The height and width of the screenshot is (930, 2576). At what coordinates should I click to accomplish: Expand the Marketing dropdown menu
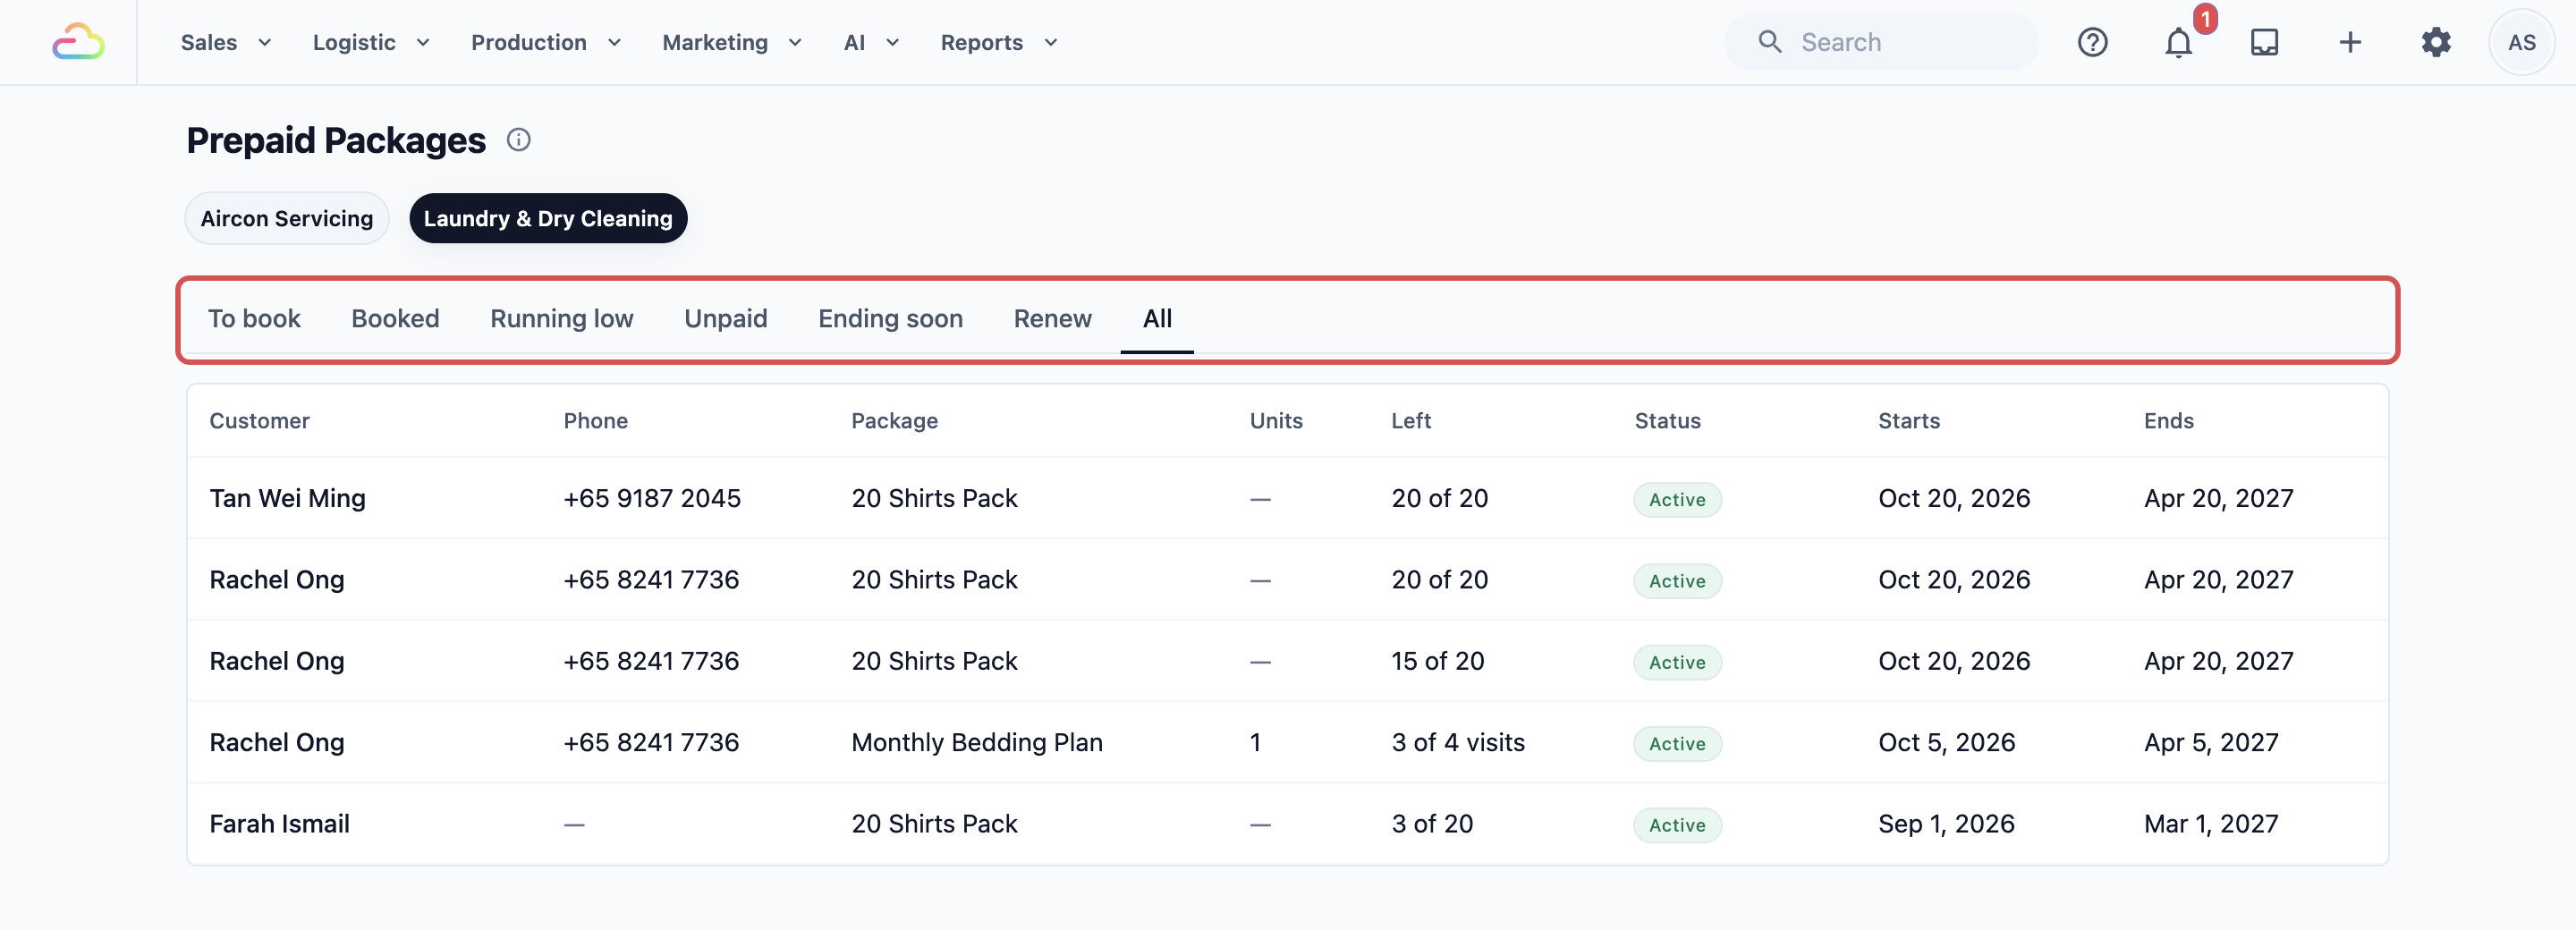[732, 42]
